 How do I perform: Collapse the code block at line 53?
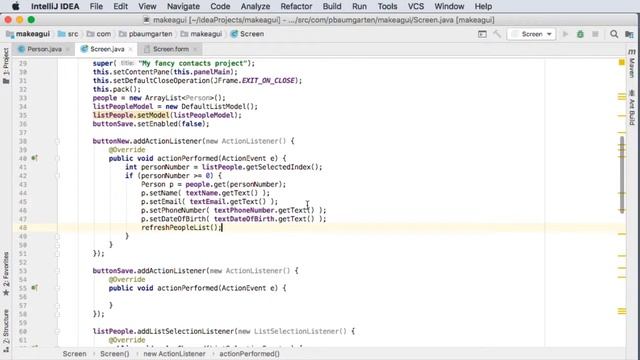(57, 271)
